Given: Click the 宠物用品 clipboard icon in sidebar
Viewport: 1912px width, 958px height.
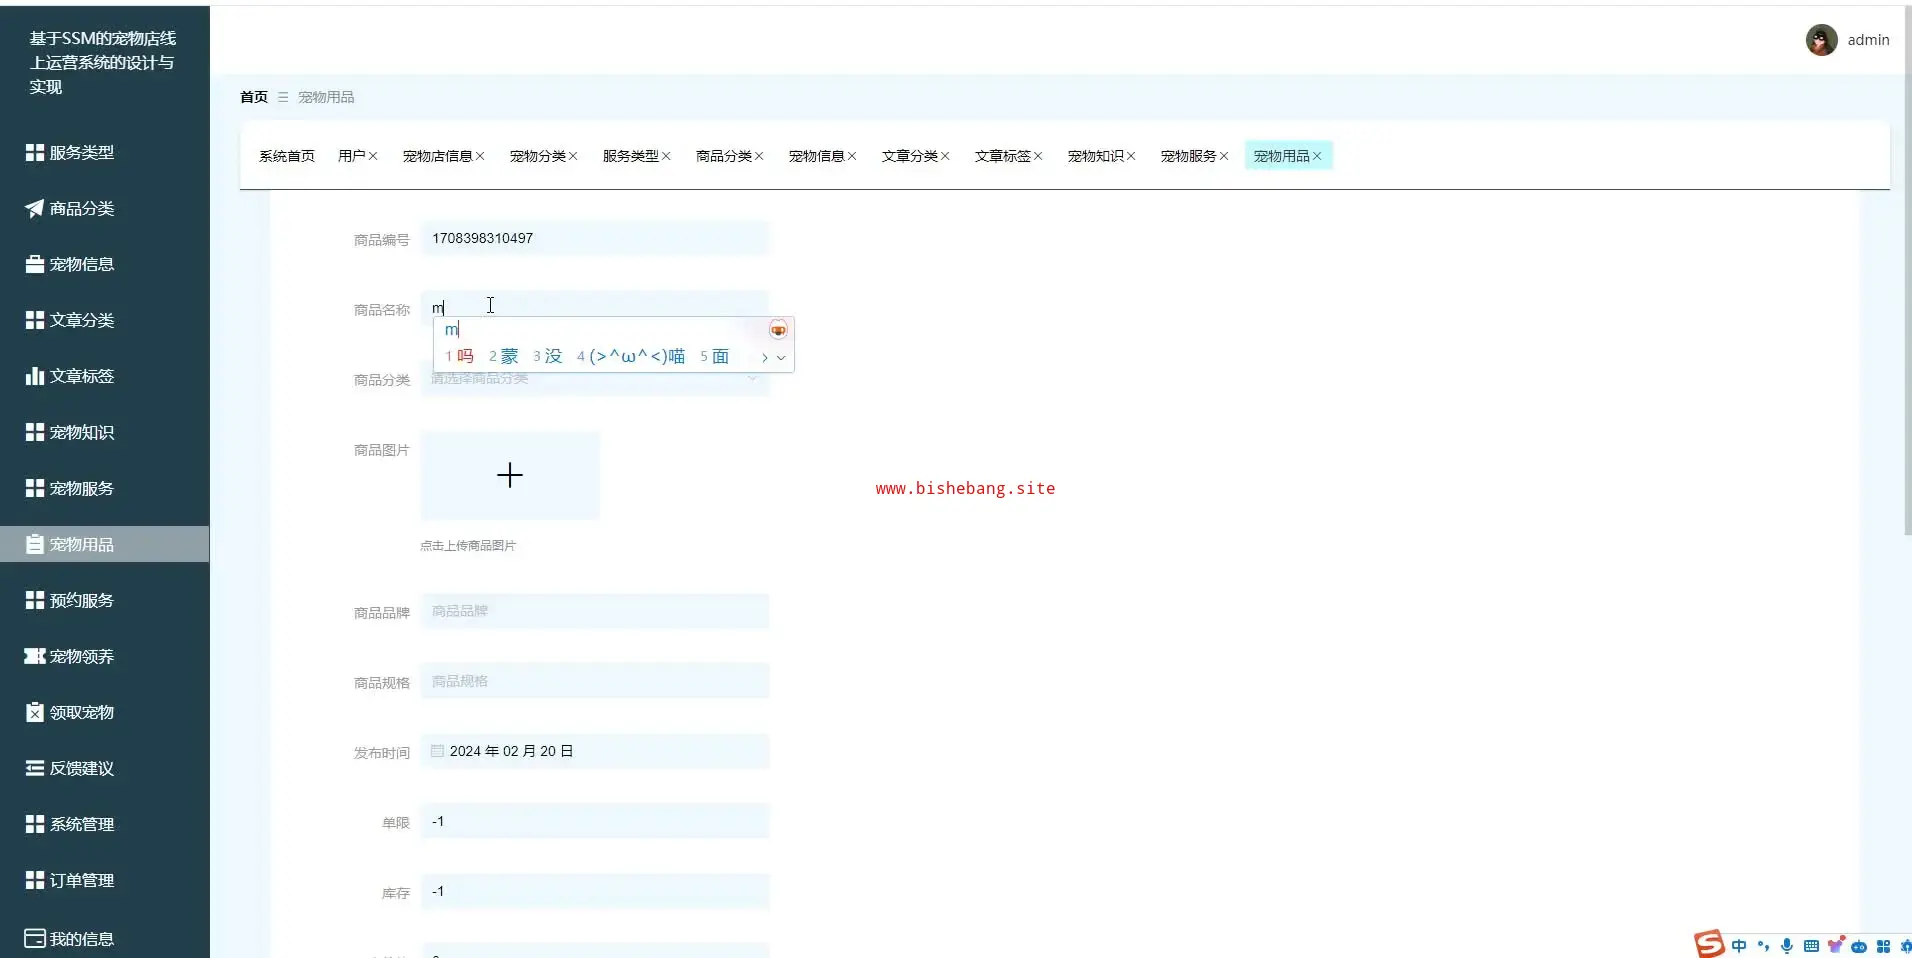Looking at the screenshot, I should point(34,544).
